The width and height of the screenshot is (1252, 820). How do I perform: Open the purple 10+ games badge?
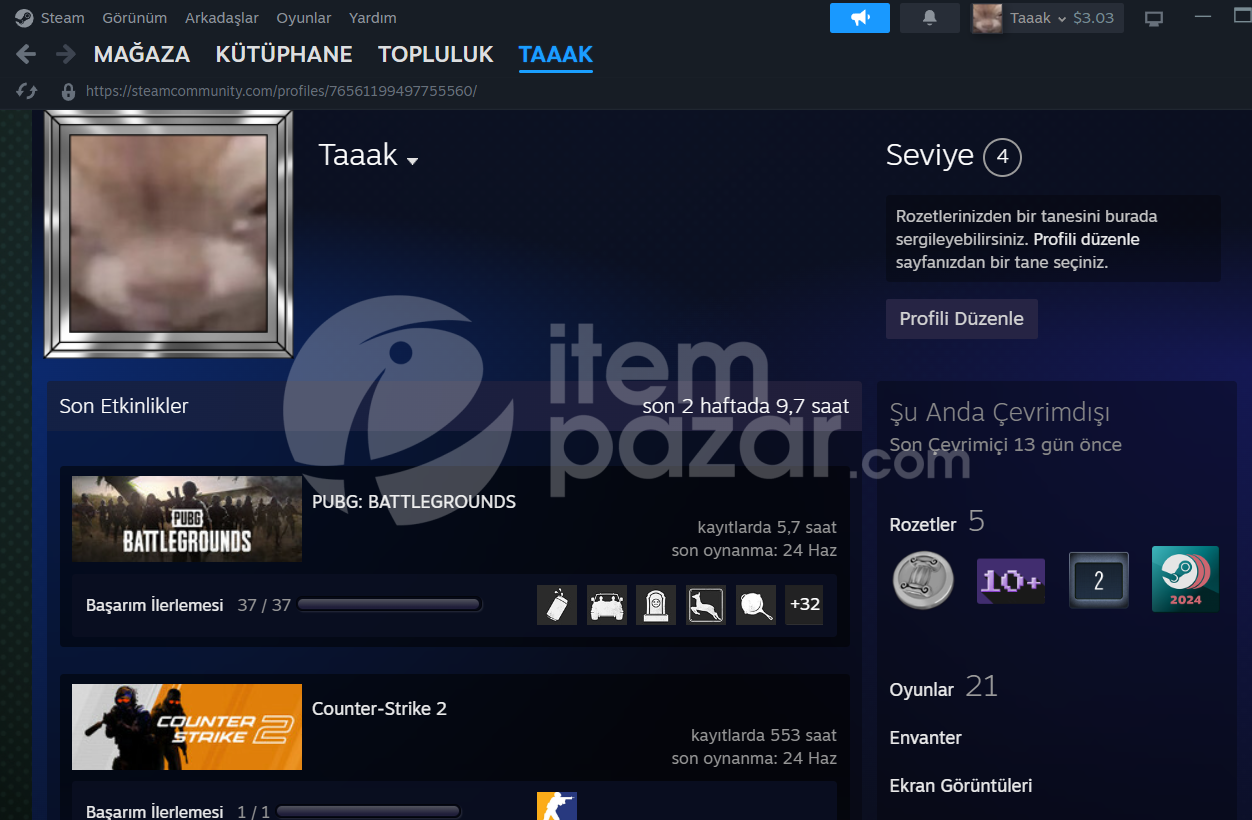coord(1011,580)
